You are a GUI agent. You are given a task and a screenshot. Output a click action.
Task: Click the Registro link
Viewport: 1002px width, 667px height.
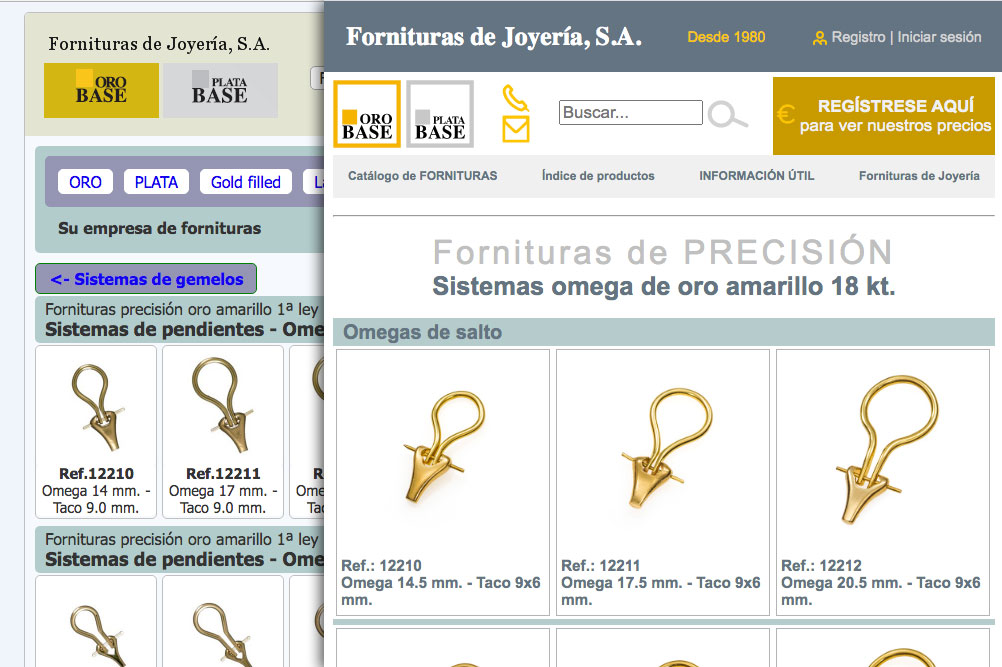point(858,37)
